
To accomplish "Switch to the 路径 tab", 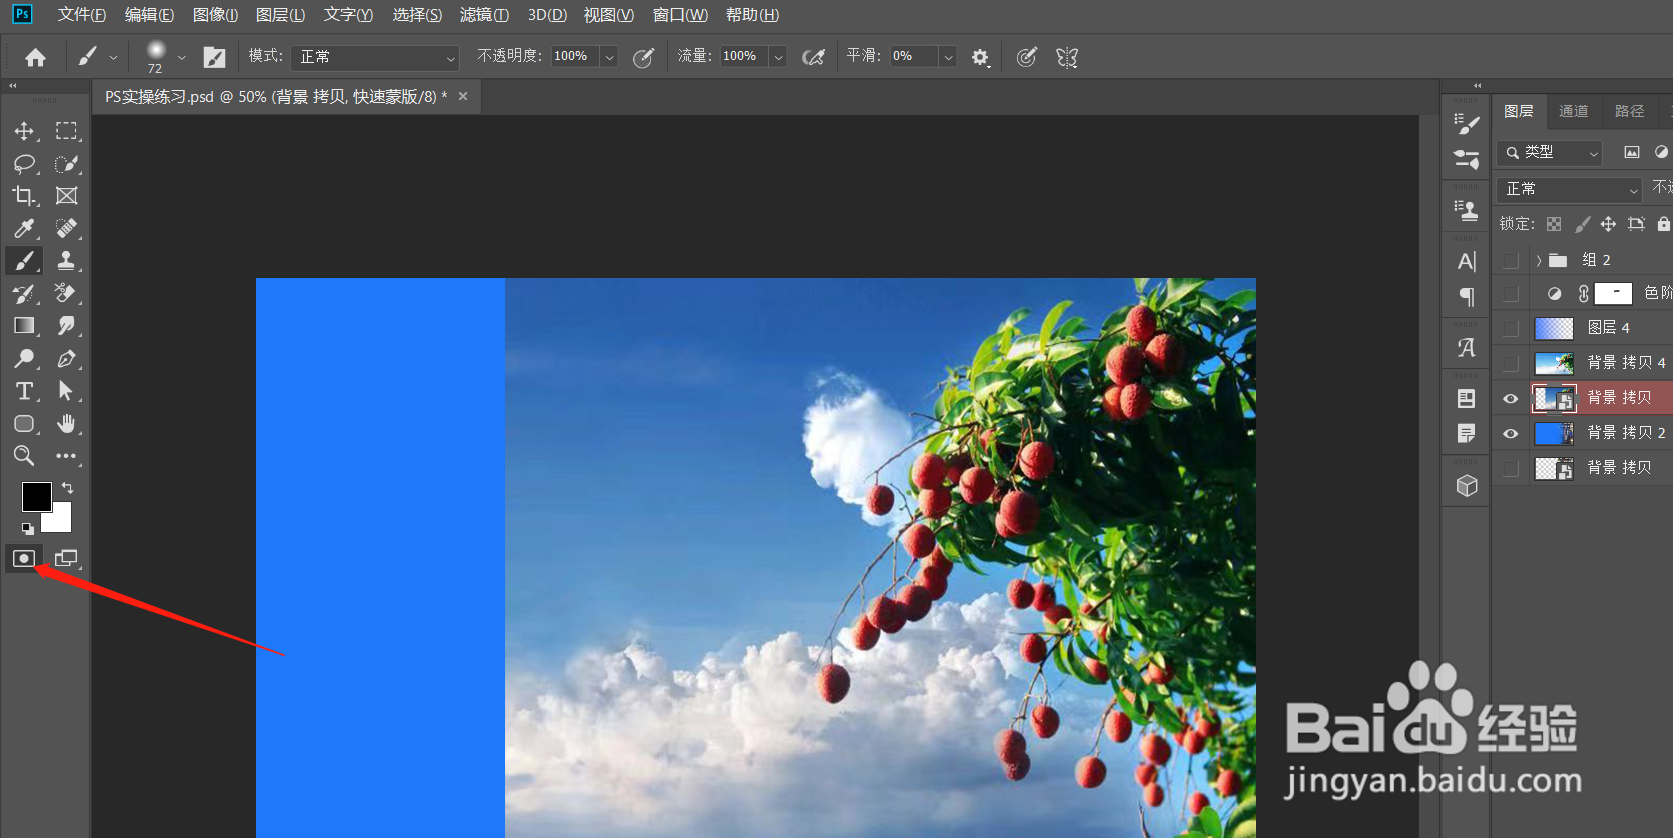I will point(1629,111).
